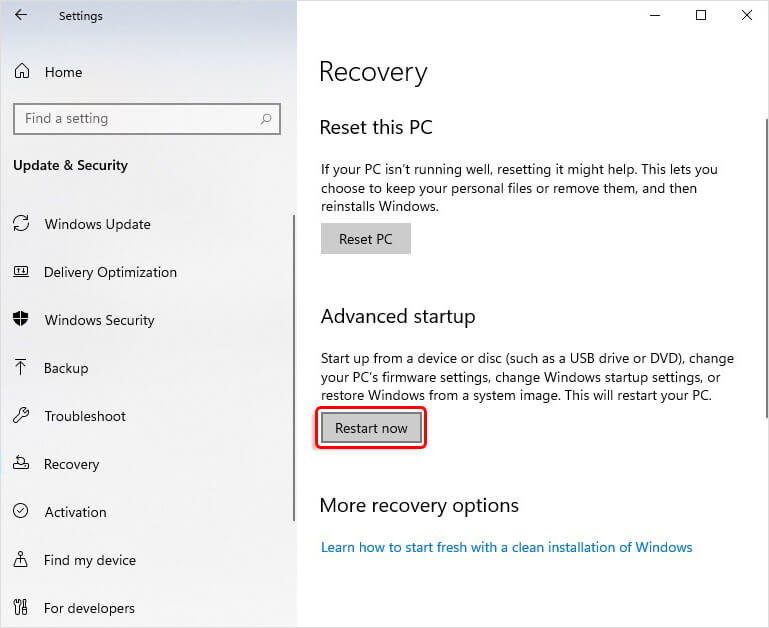Screen dimensions: 769x628
Task: Click the More recovery options heading
Action: [419, 505]
